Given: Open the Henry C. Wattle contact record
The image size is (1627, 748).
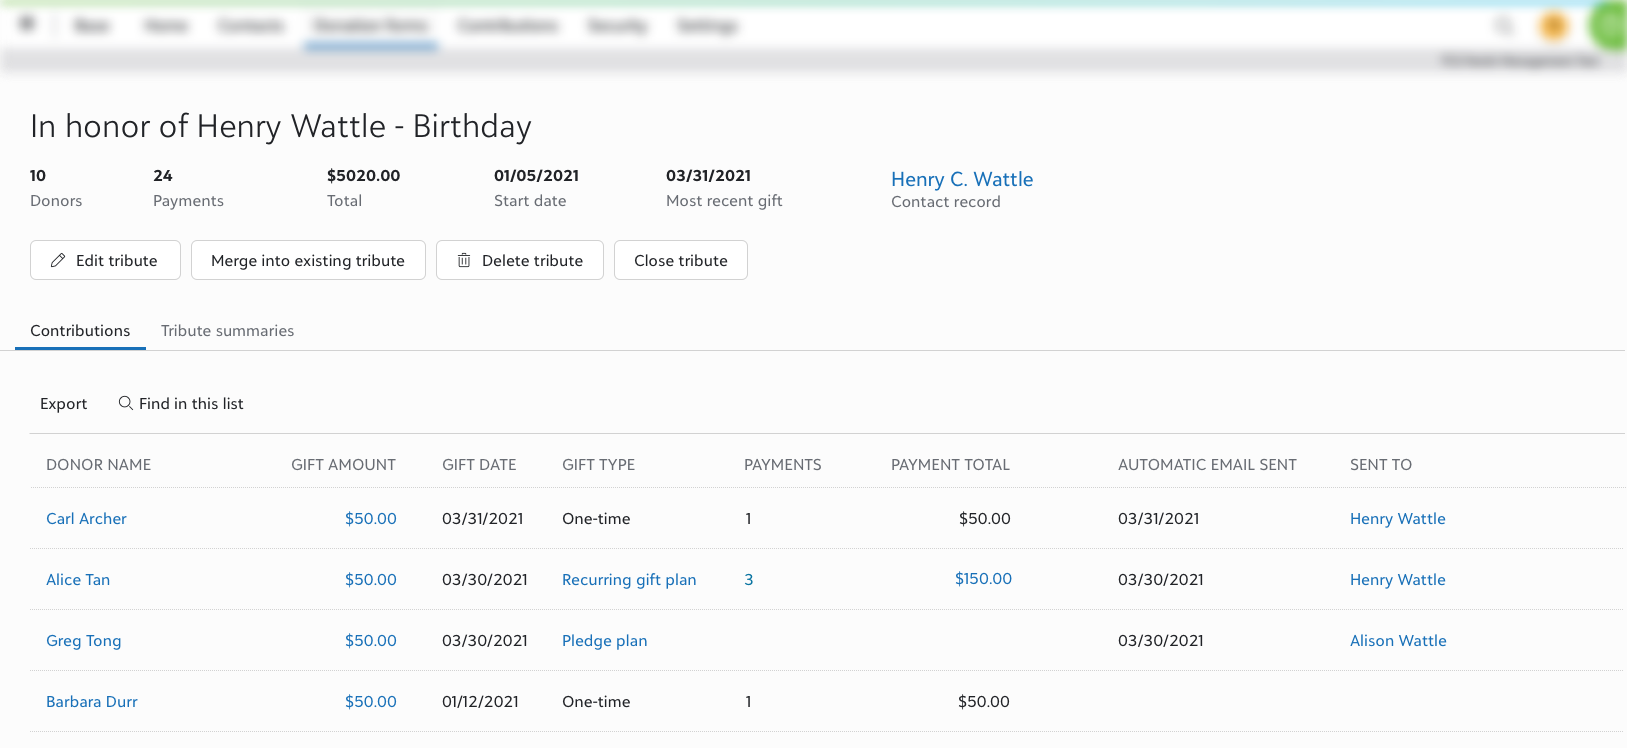Looking at the screenshot, I should click(962, 179).
